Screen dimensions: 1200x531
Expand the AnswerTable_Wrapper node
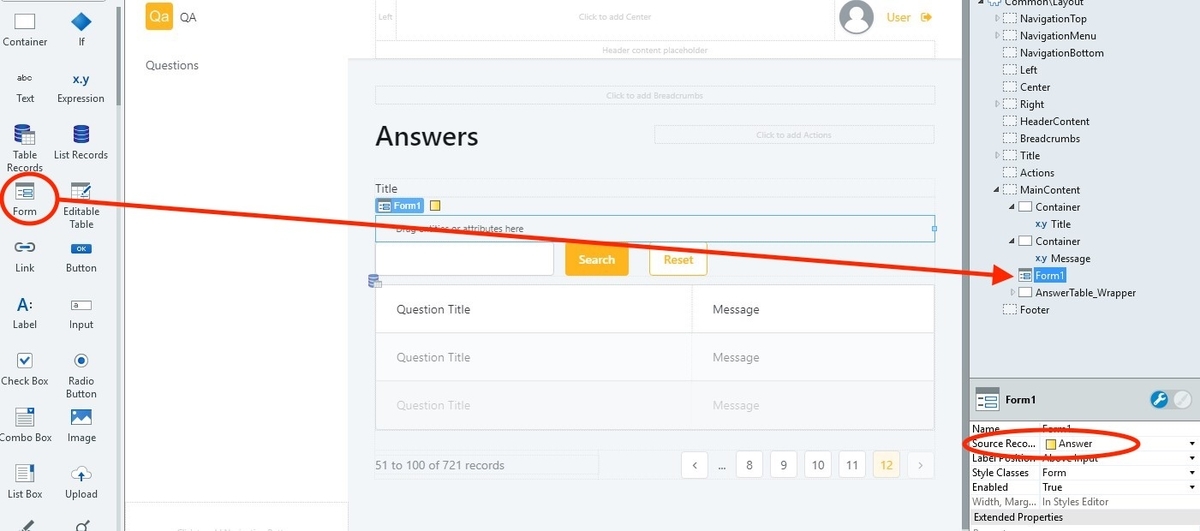[1013, 292]
